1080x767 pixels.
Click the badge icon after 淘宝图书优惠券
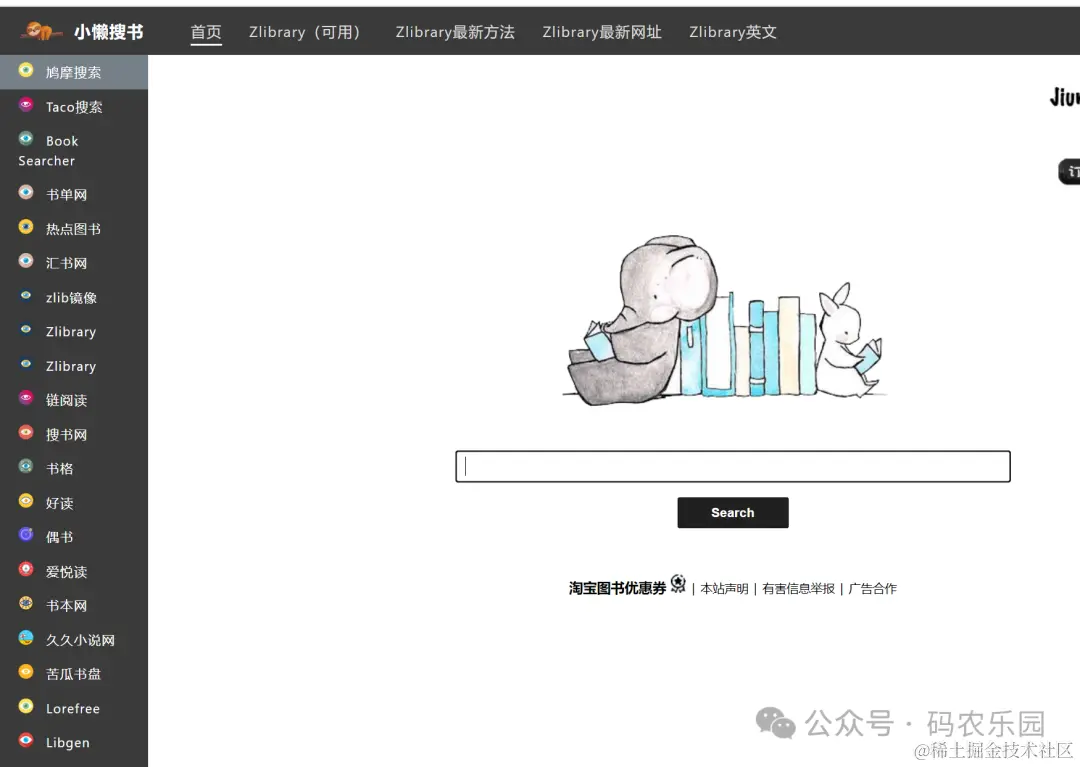[678, 584]
